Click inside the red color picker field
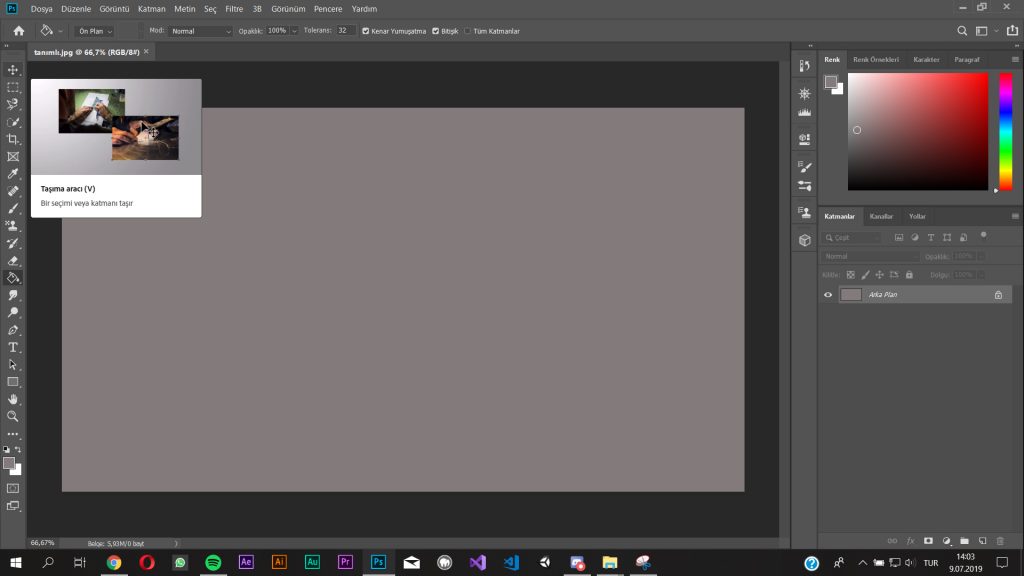The width and height of the screenshot is (1024, 576). pos(917,131)
